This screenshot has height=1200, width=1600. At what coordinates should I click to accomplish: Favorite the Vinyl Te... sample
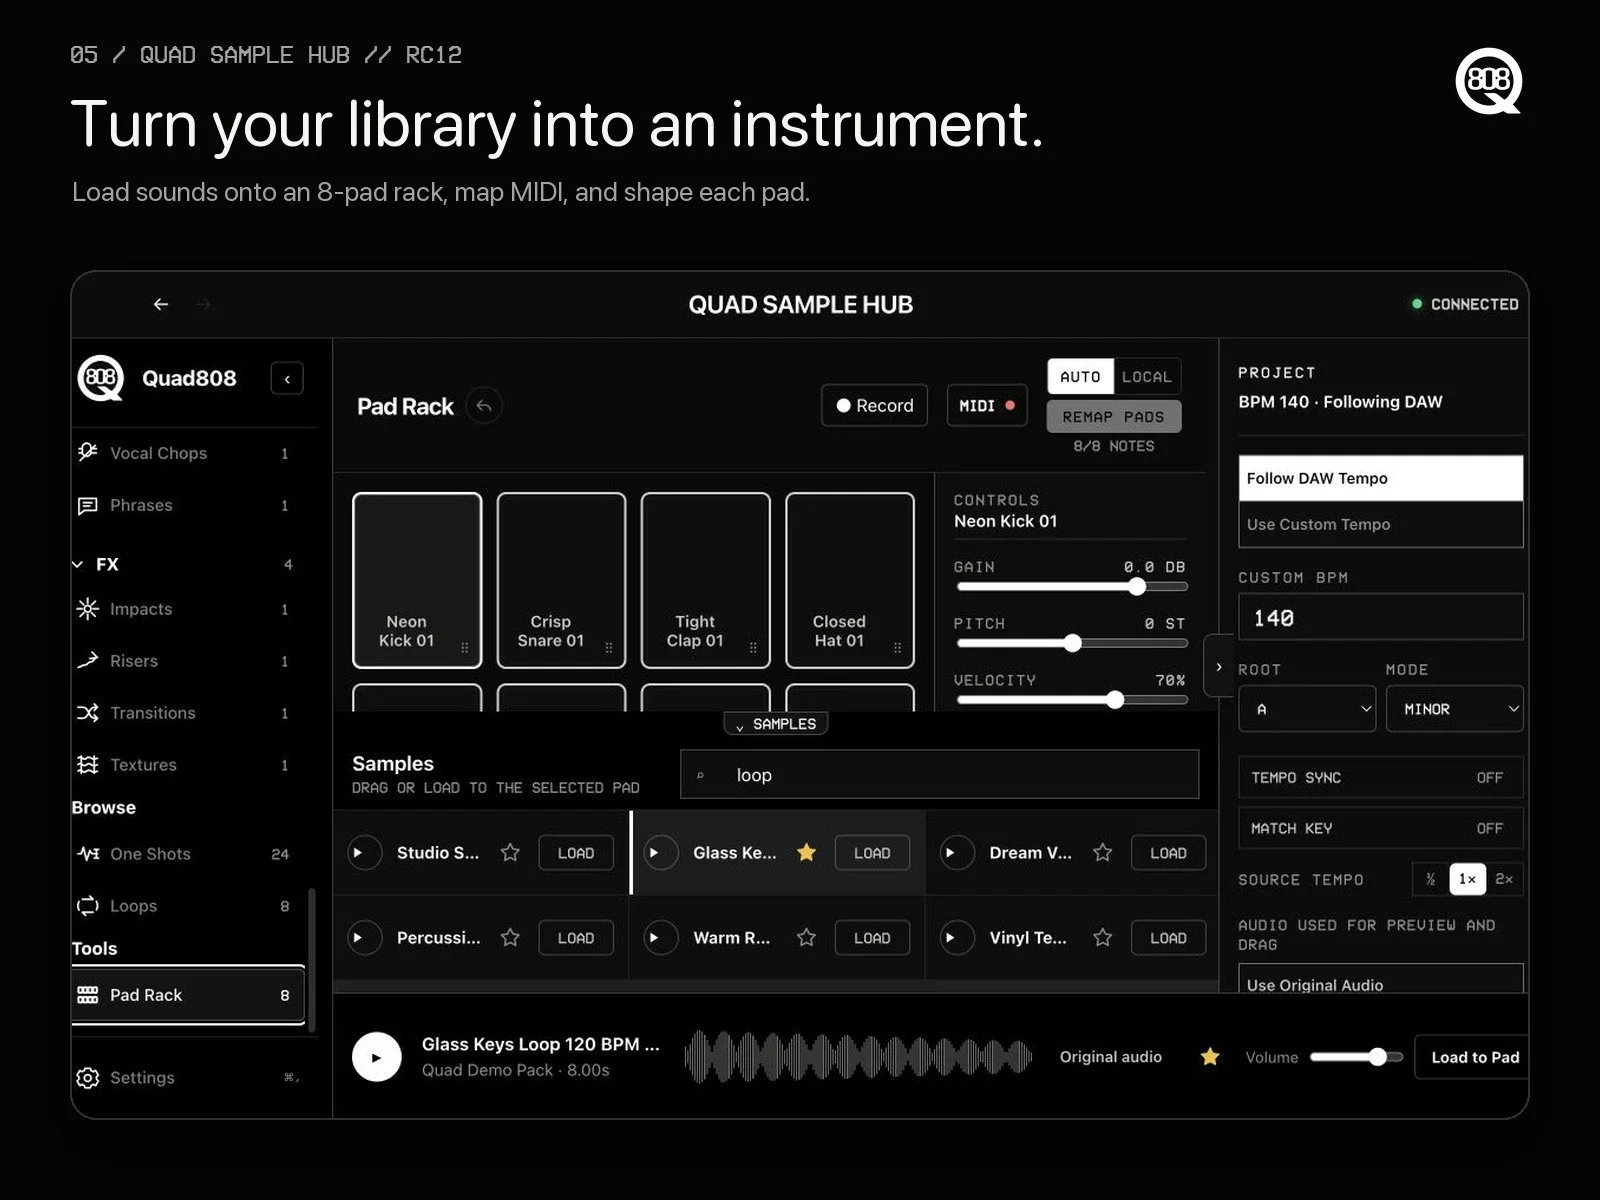[1102, 938]
